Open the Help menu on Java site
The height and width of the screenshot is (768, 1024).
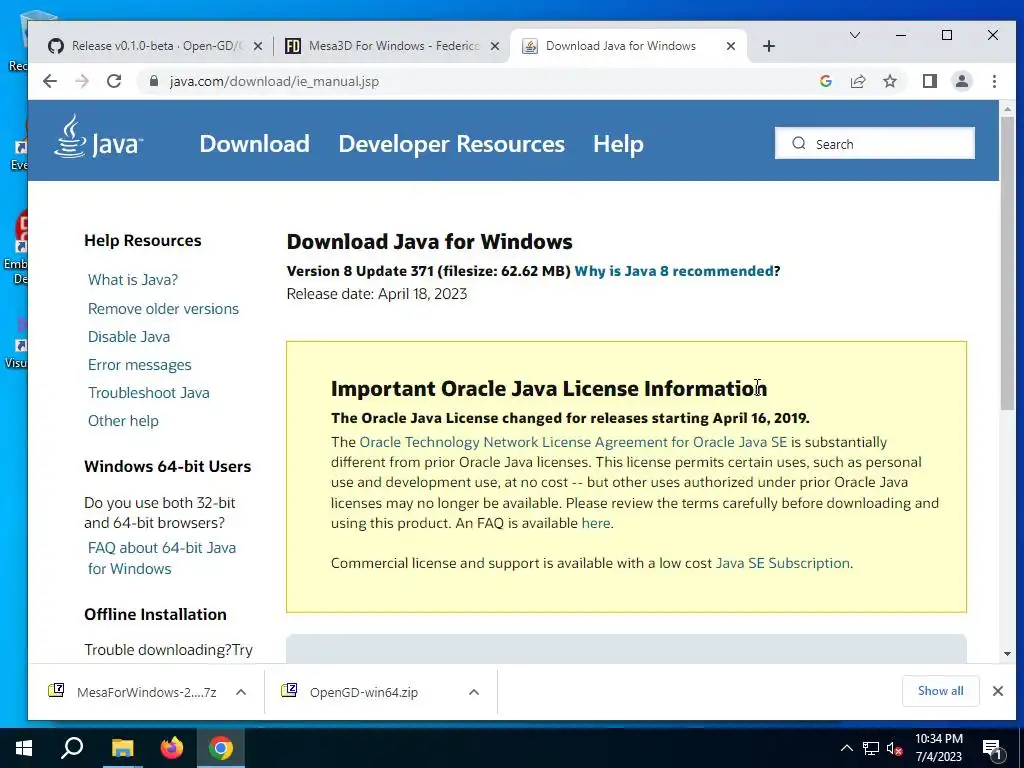pyautogui.click(x=618, y=144)
